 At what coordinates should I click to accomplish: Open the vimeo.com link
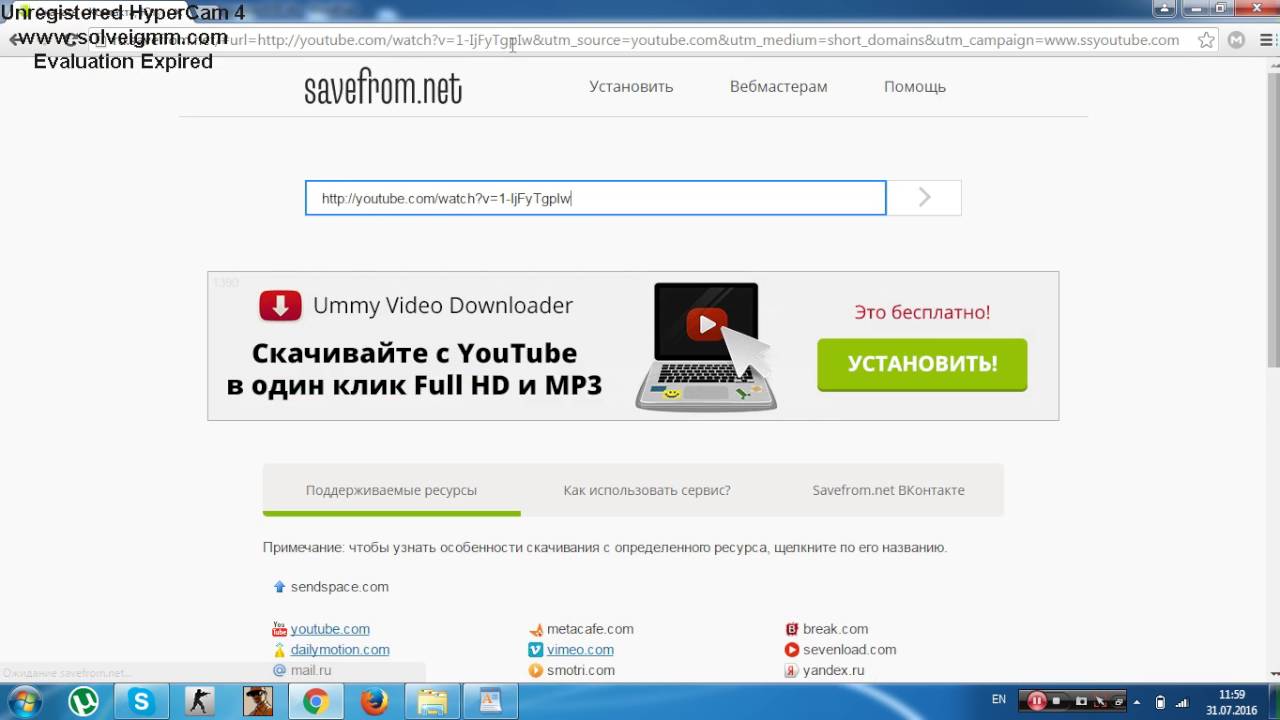pos(580,650)
